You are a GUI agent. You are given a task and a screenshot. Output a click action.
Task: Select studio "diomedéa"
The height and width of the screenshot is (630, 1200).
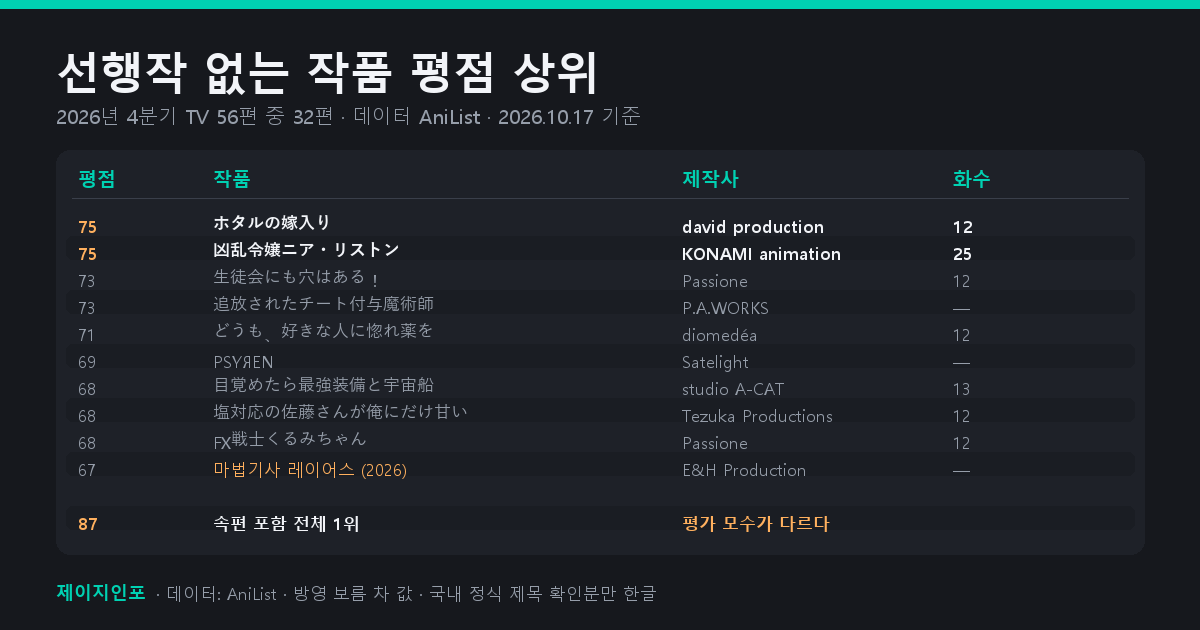tap(720, 335)
